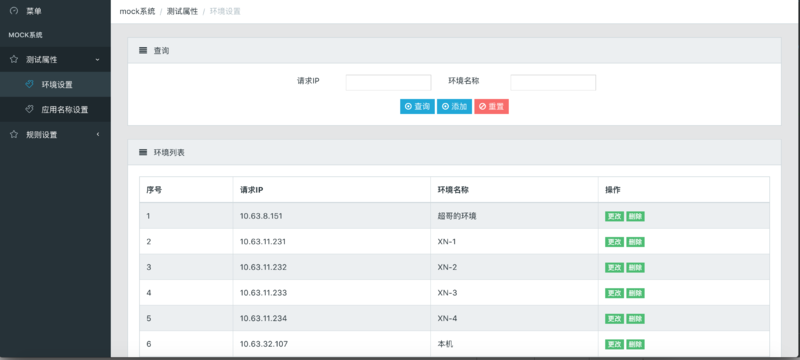Click 更改 for 本机 row
This screenshot has width=800, height=360.
[615, 344]
